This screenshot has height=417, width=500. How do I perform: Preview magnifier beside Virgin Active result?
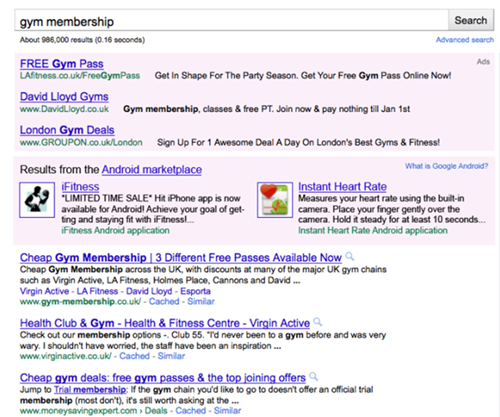coord(318,322)
